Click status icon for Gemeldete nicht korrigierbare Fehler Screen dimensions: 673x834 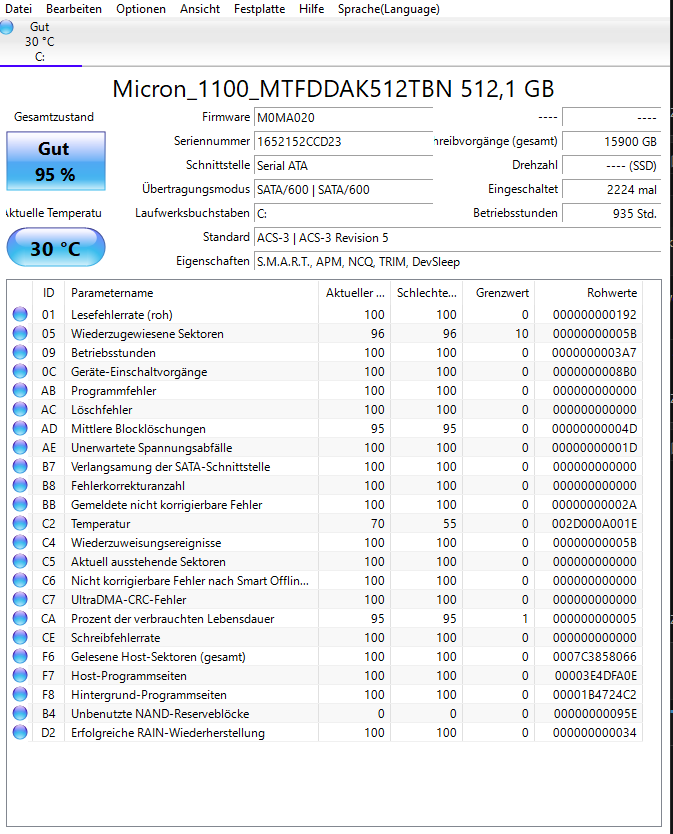pyautogui.click(x=20, y=504)
